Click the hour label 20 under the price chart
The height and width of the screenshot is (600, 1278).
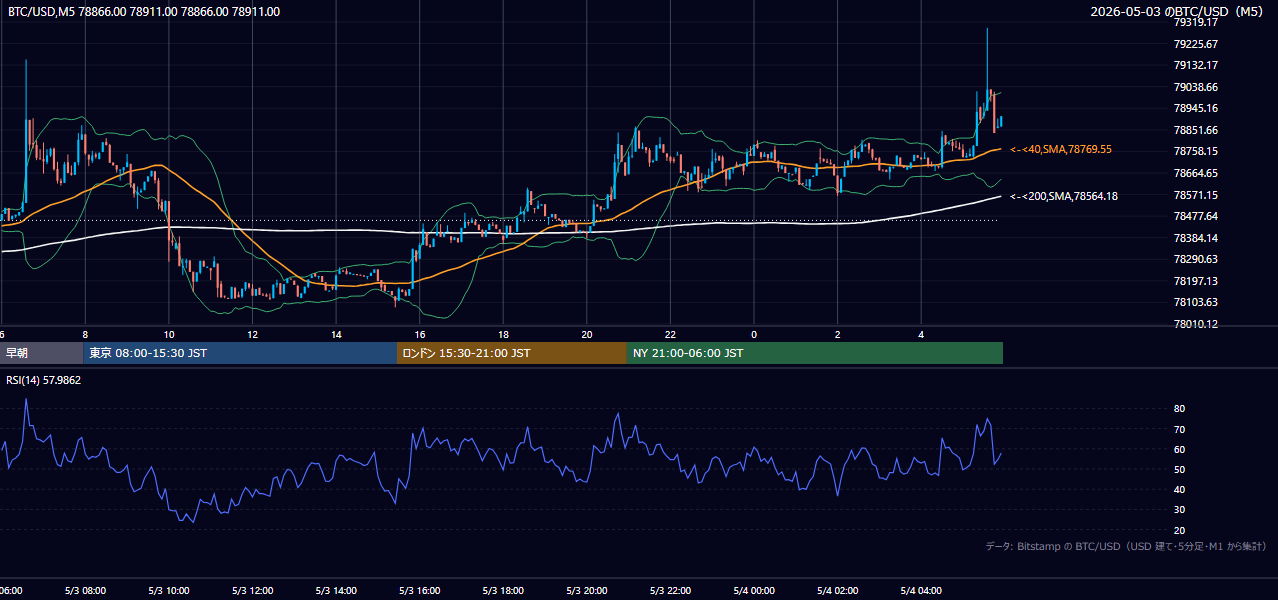(587, 334)
